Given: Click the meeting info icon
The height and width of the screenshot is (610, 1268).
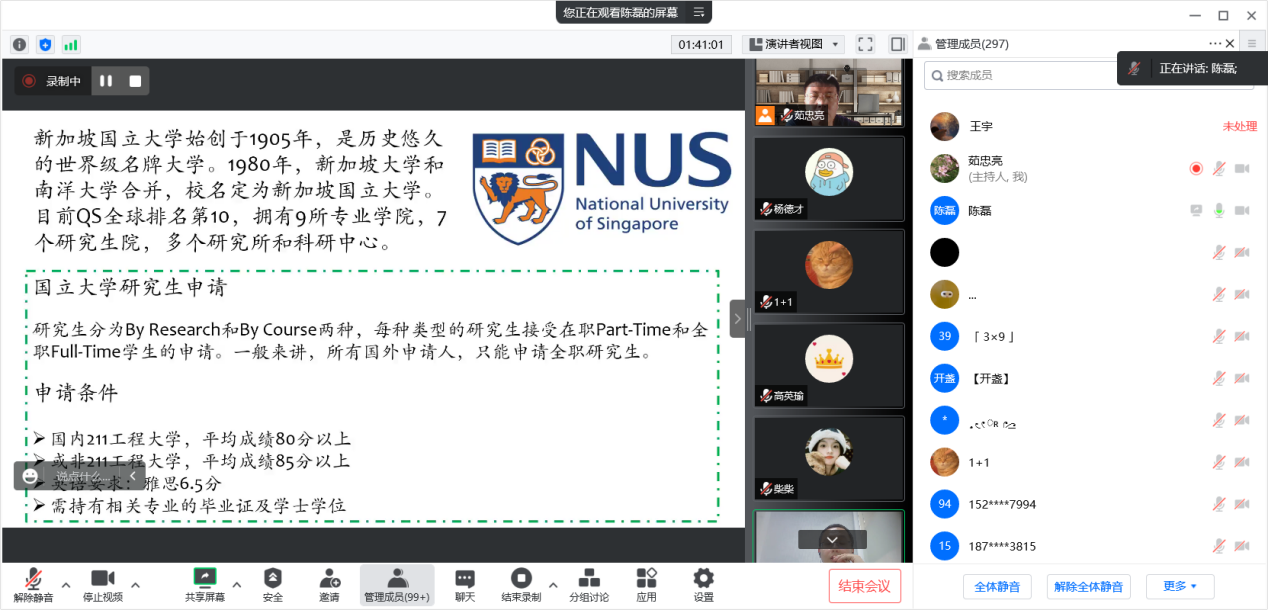Looking at the screenshot, I should coord(19,44).
